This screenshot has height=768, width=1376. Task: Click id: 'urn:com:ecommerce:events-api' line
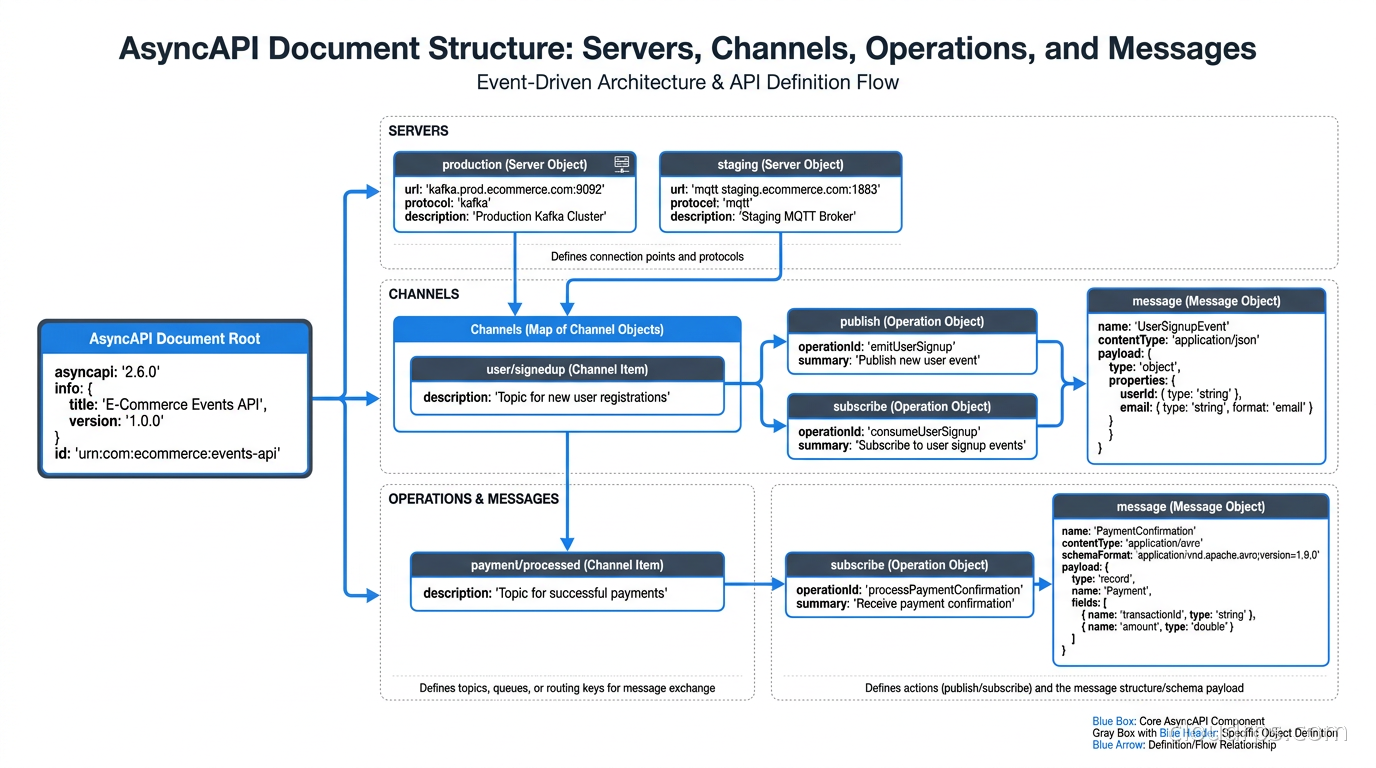[167, 455]
